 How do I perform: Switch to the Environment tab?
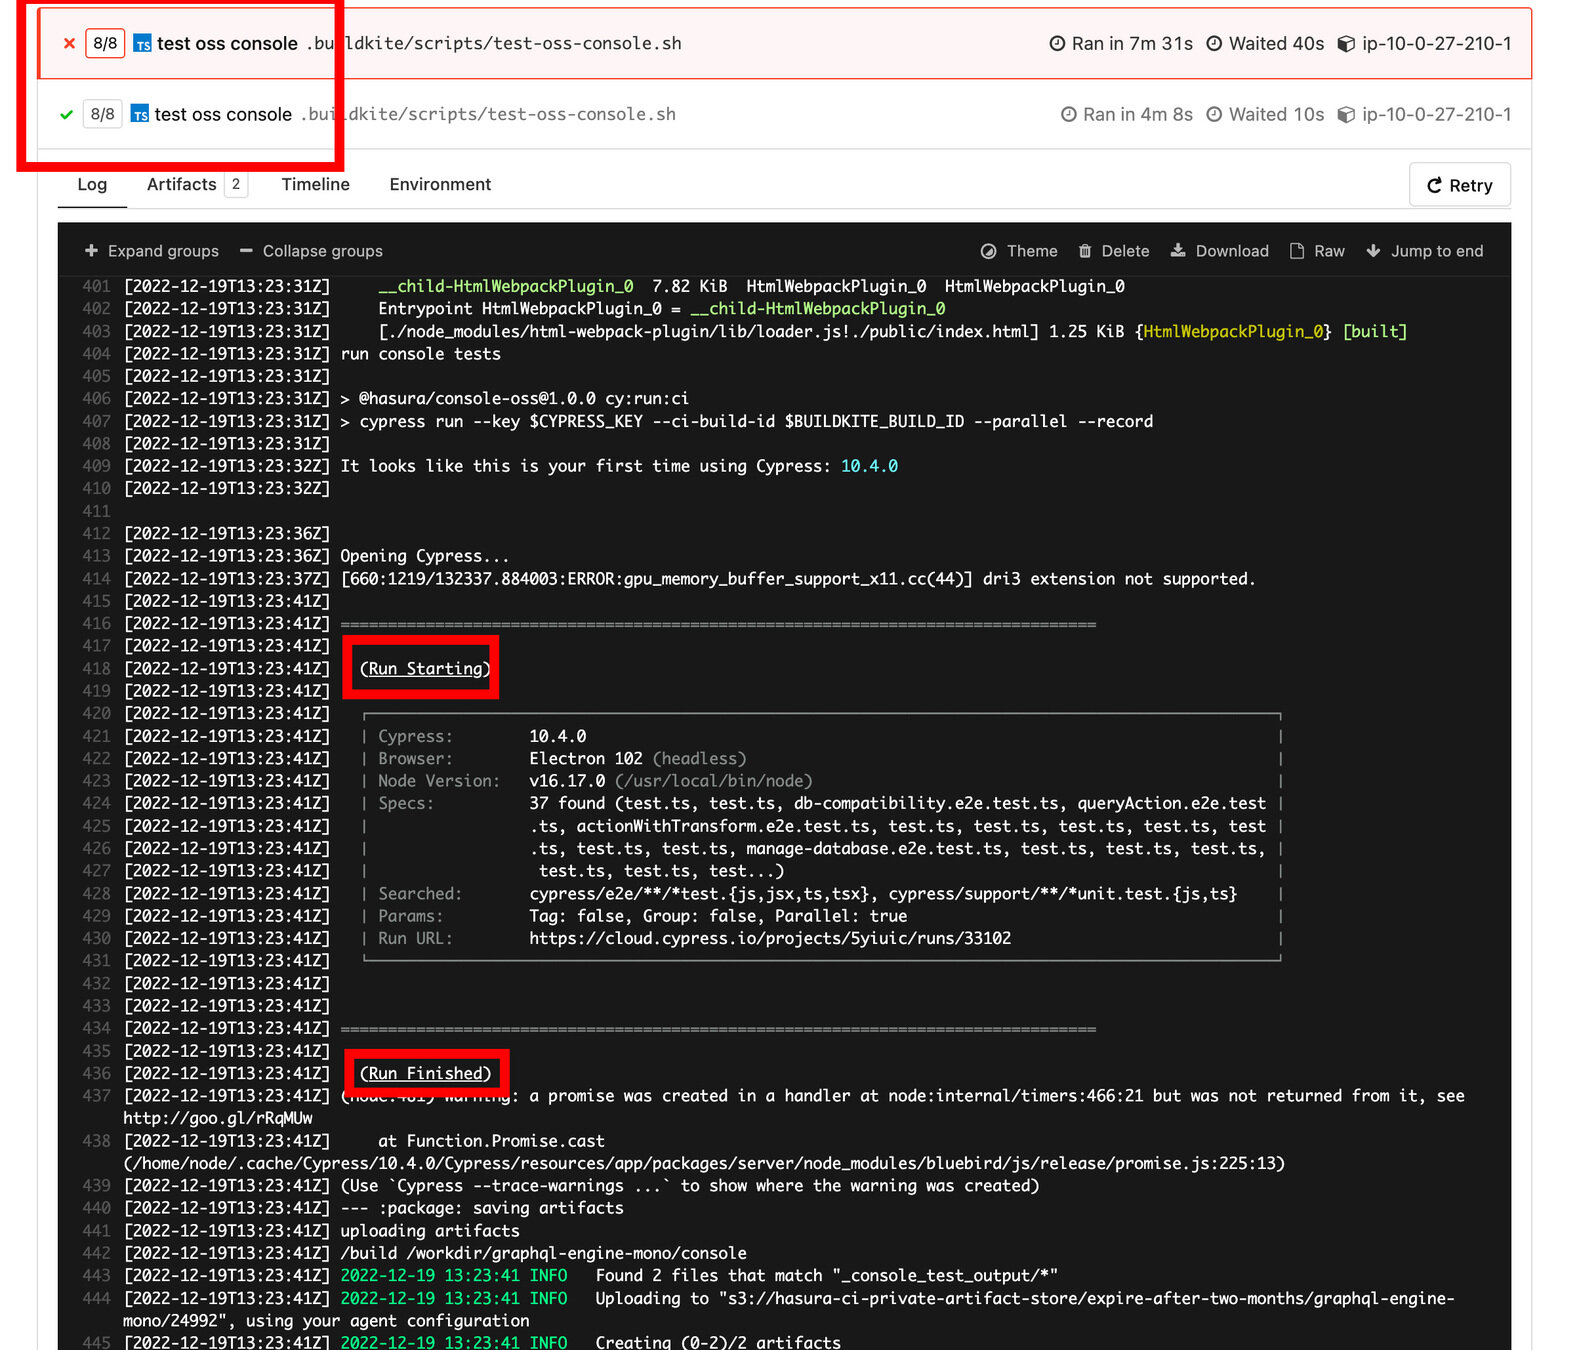point(440,184)
